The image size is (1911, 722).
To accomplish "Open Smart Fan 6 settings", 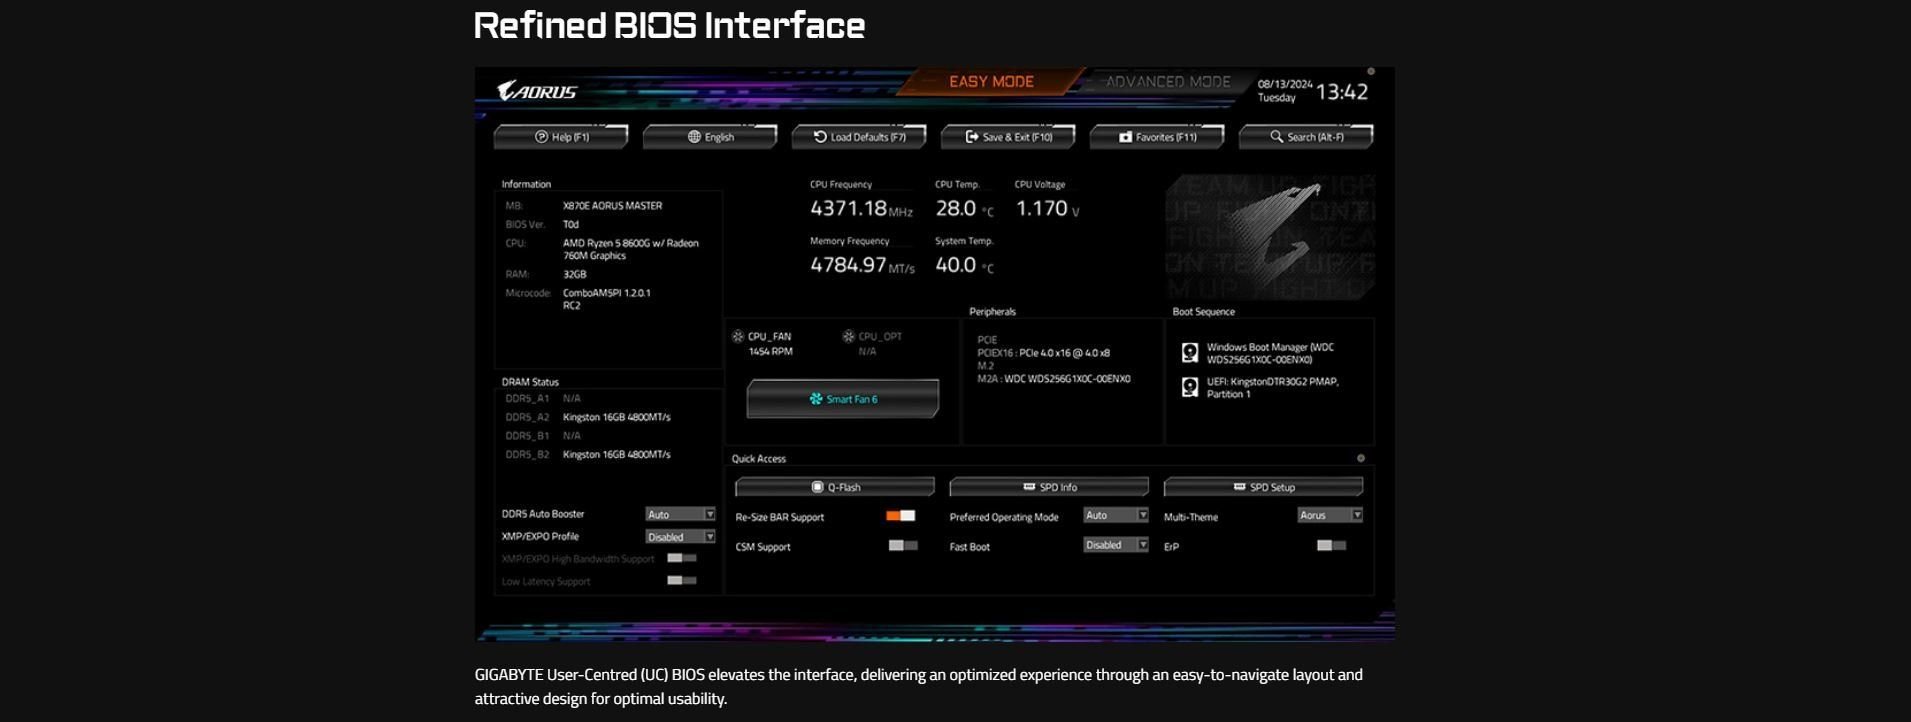I will click(x=843, y=399).
